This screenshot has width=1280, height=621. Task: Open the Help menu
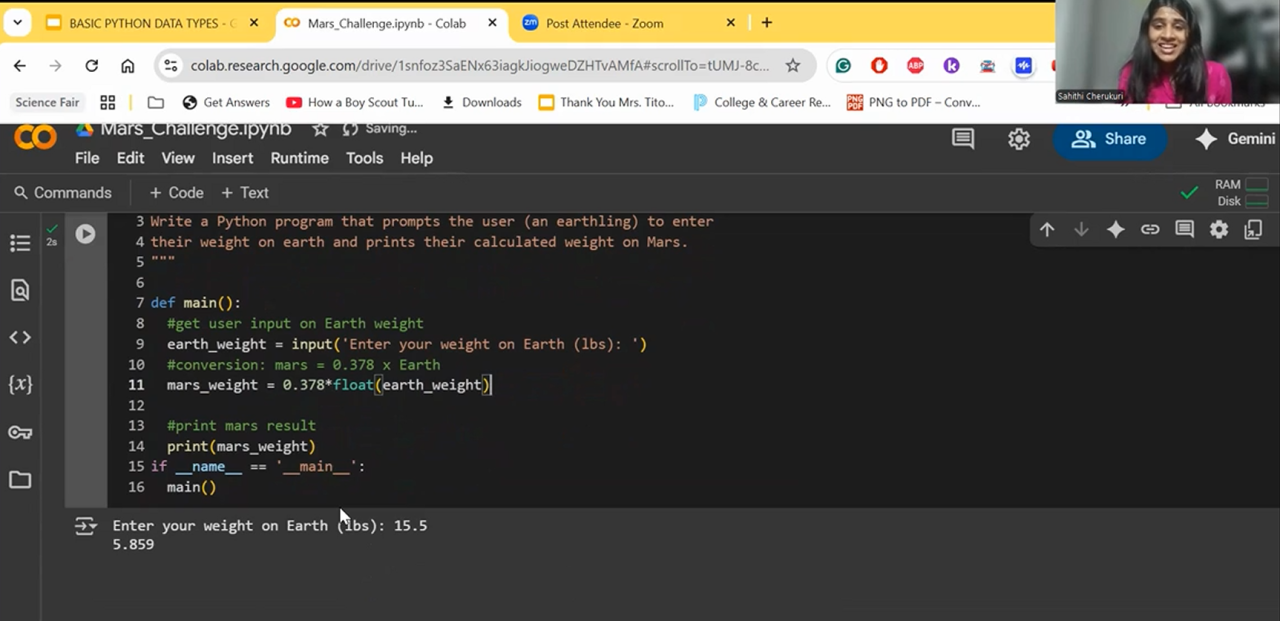(416, 158)
